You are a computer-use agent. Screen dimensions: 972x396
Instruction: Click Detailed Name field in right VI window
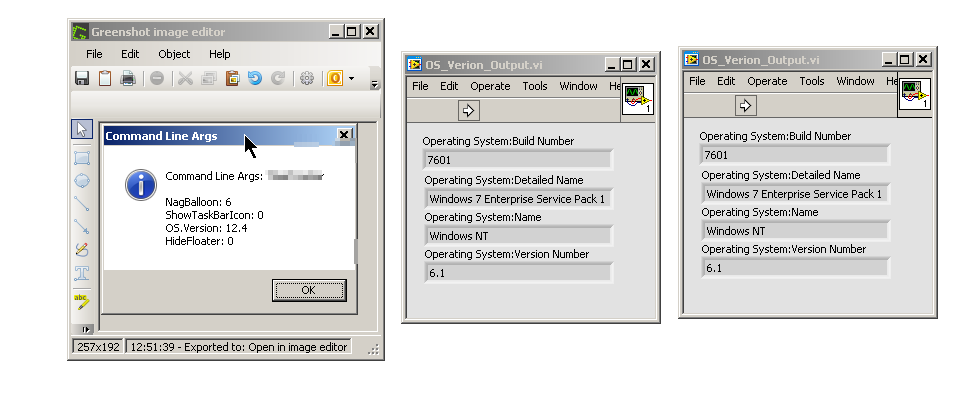click(x=795, y=194)
